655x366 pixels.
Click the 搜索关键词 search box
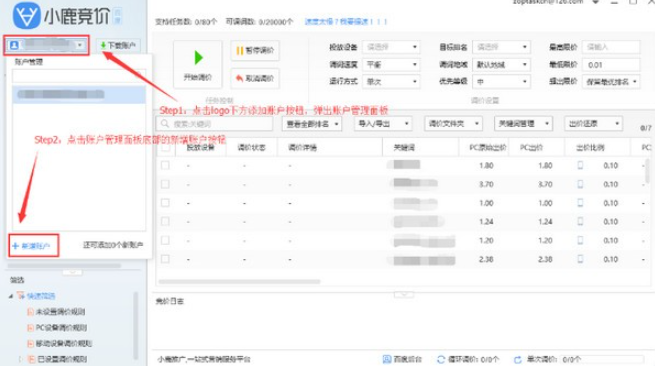pos(214,124)
